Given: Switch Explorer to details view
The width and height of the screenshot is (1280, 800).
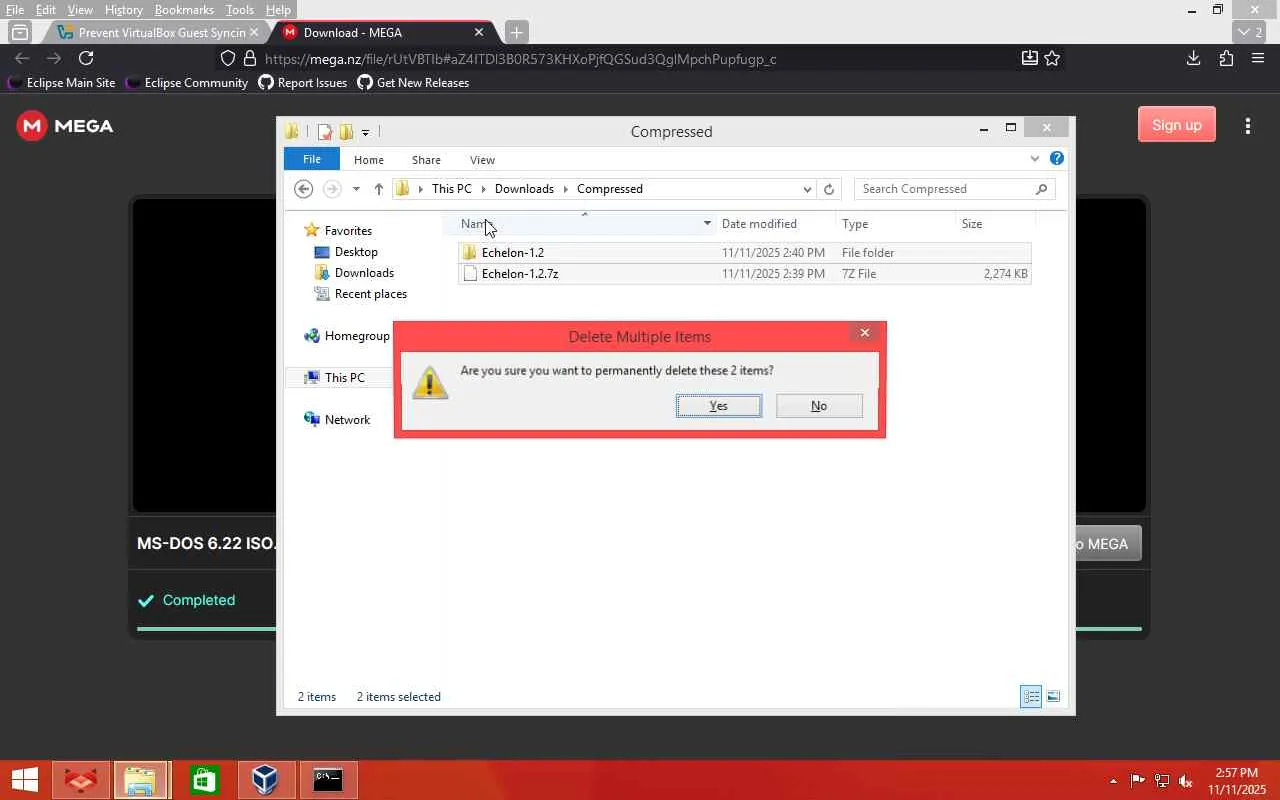Looking at the screenshot, I should 1031,697.
